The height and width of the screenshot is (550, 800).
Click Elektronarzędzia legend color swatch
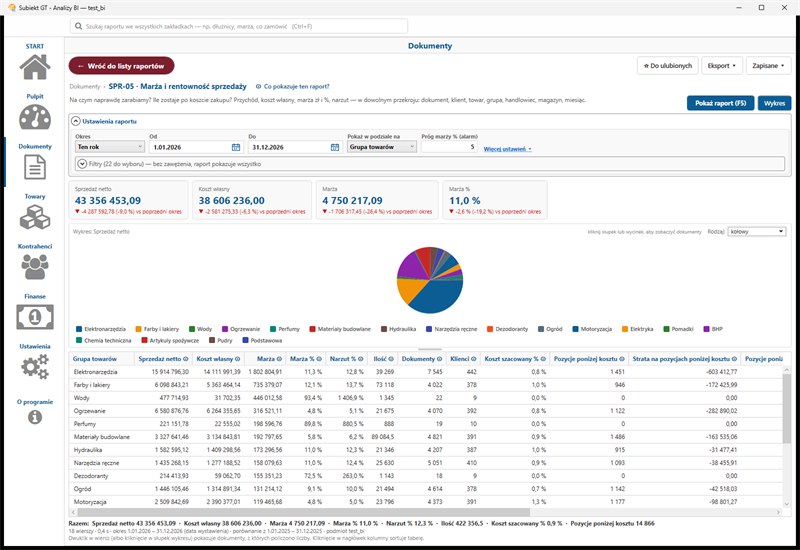[x=79, y=329]
